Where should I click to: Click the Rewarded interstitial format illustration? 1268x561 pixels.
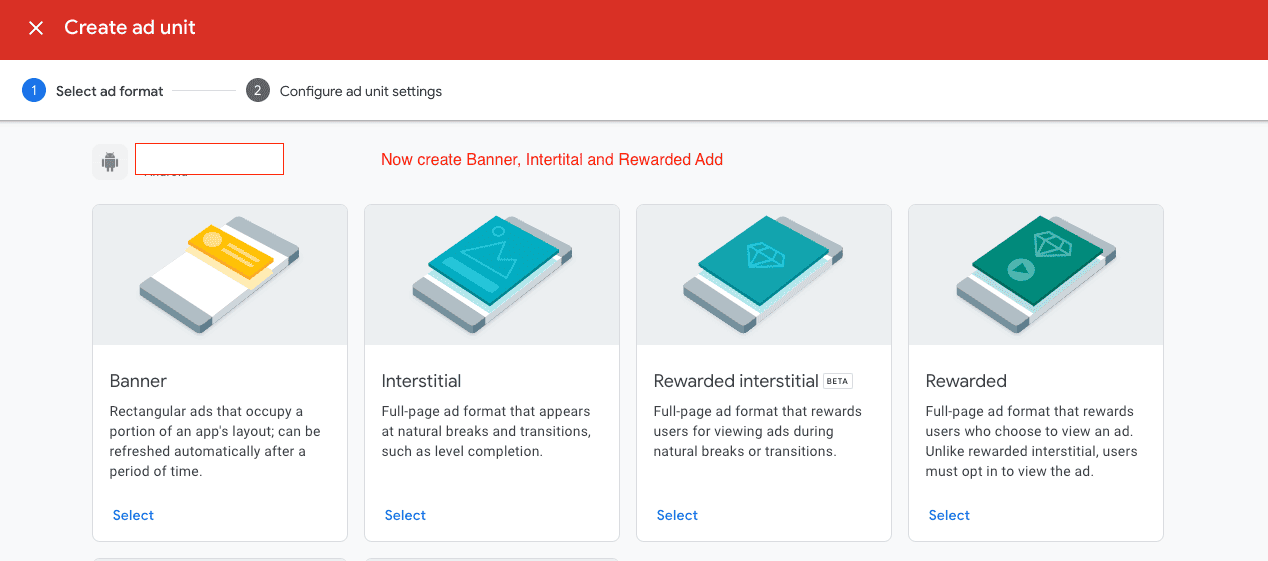click(x=764, y=275)
